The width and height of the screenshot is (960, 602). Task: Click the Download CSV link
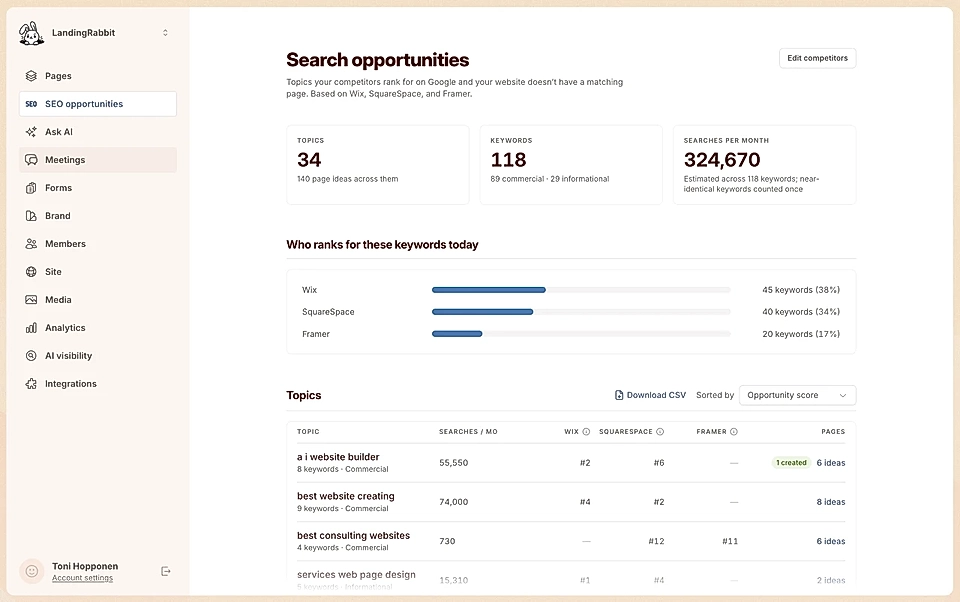650,395
